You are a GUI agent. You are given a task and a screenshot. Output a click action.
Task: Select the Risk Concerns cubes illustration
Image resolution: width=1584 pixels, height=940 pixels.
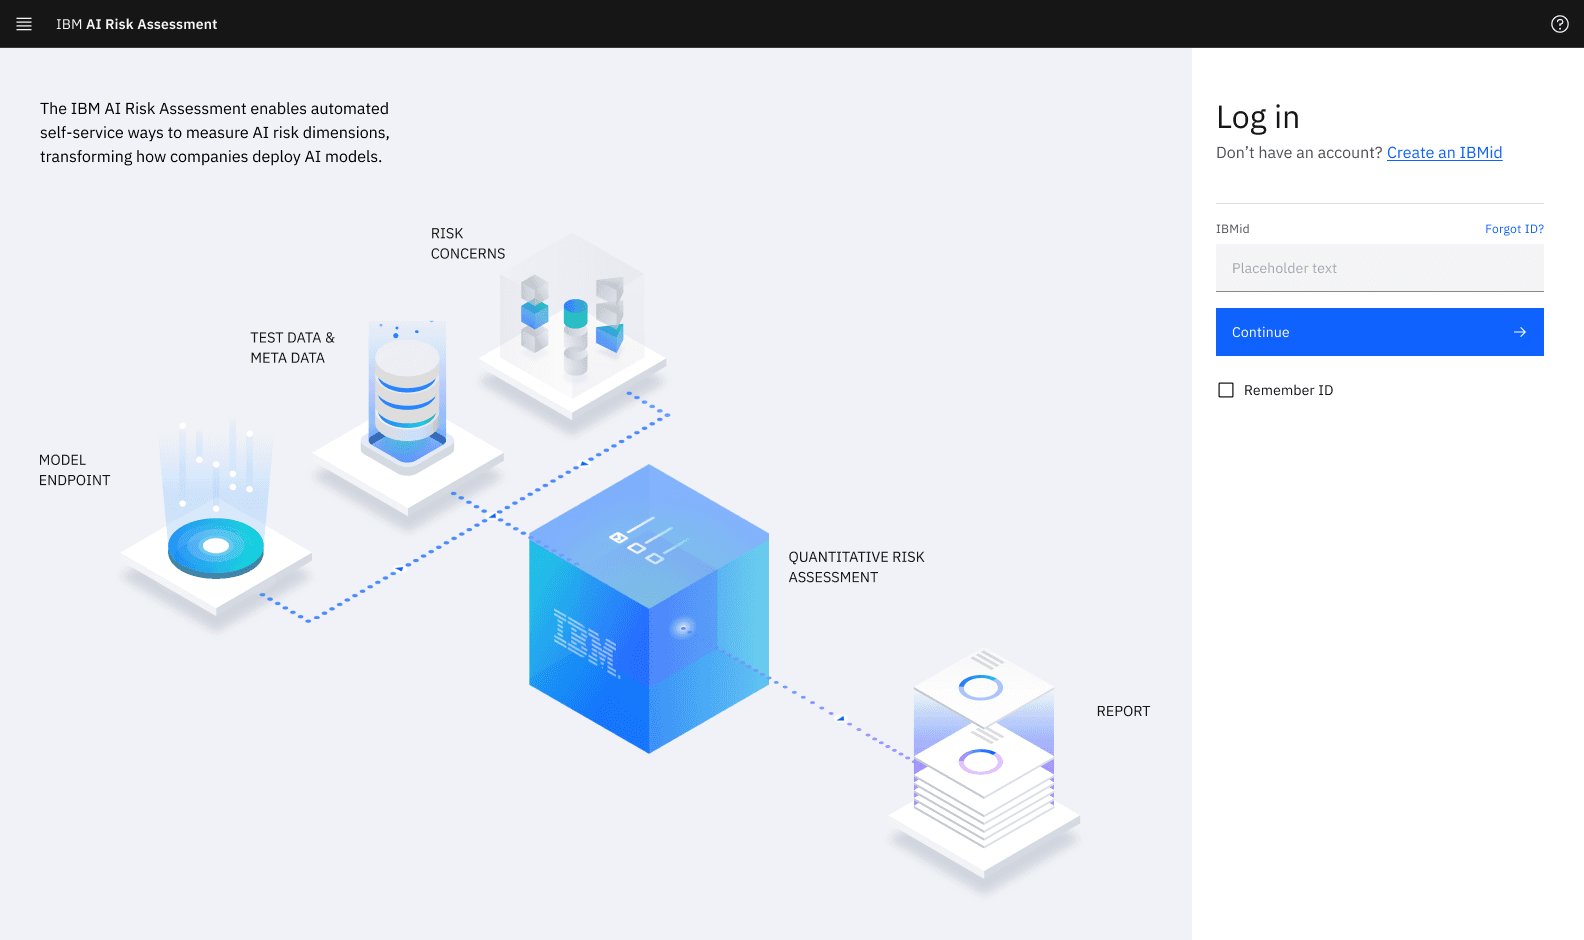point(572,326)
